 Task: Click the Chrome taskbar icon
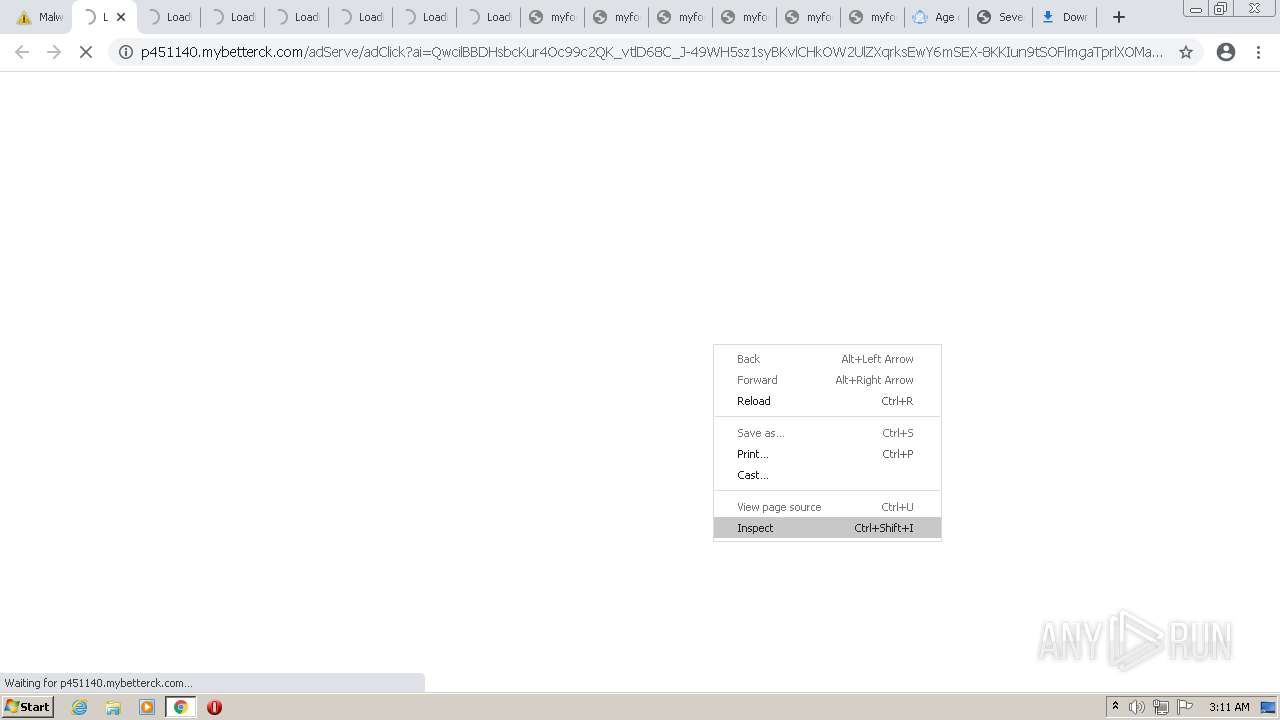pyautogui.click(x=181, y=707)
